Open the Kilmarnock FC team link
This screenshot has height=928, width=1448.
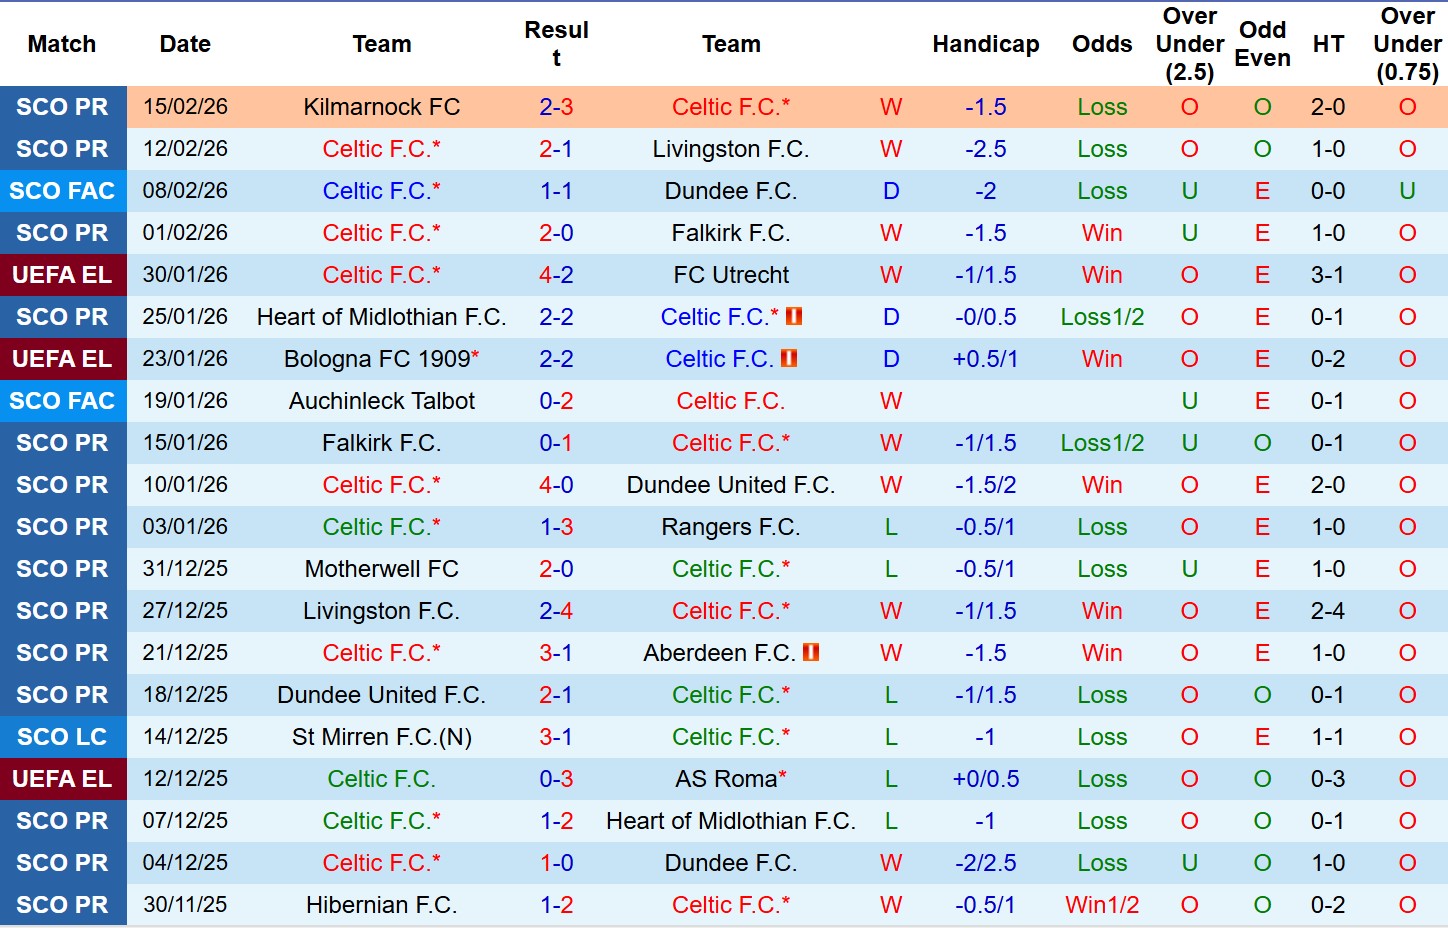click(x=381, y=107)
